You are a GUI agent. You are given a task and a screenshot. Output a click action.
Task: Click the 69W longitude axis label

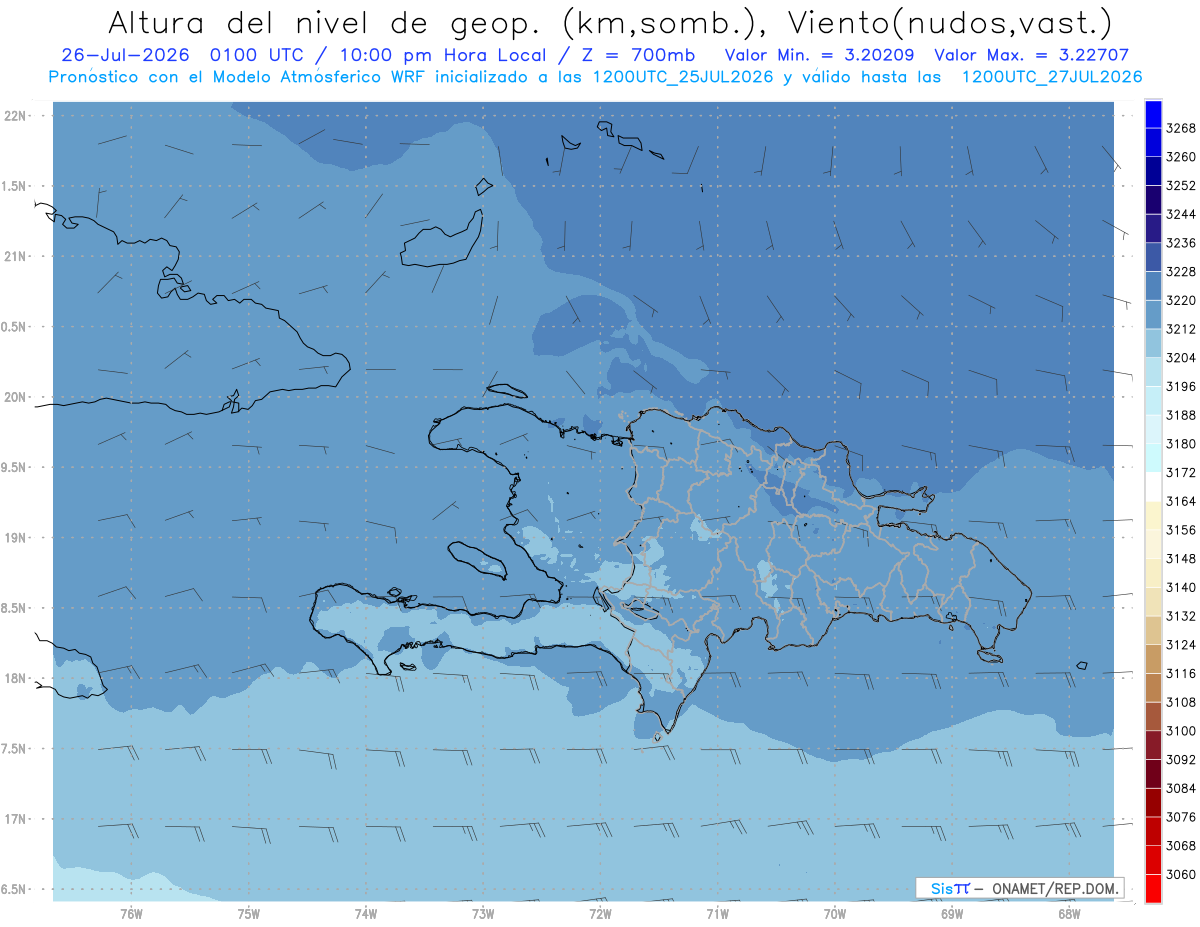tap(952, 914)
